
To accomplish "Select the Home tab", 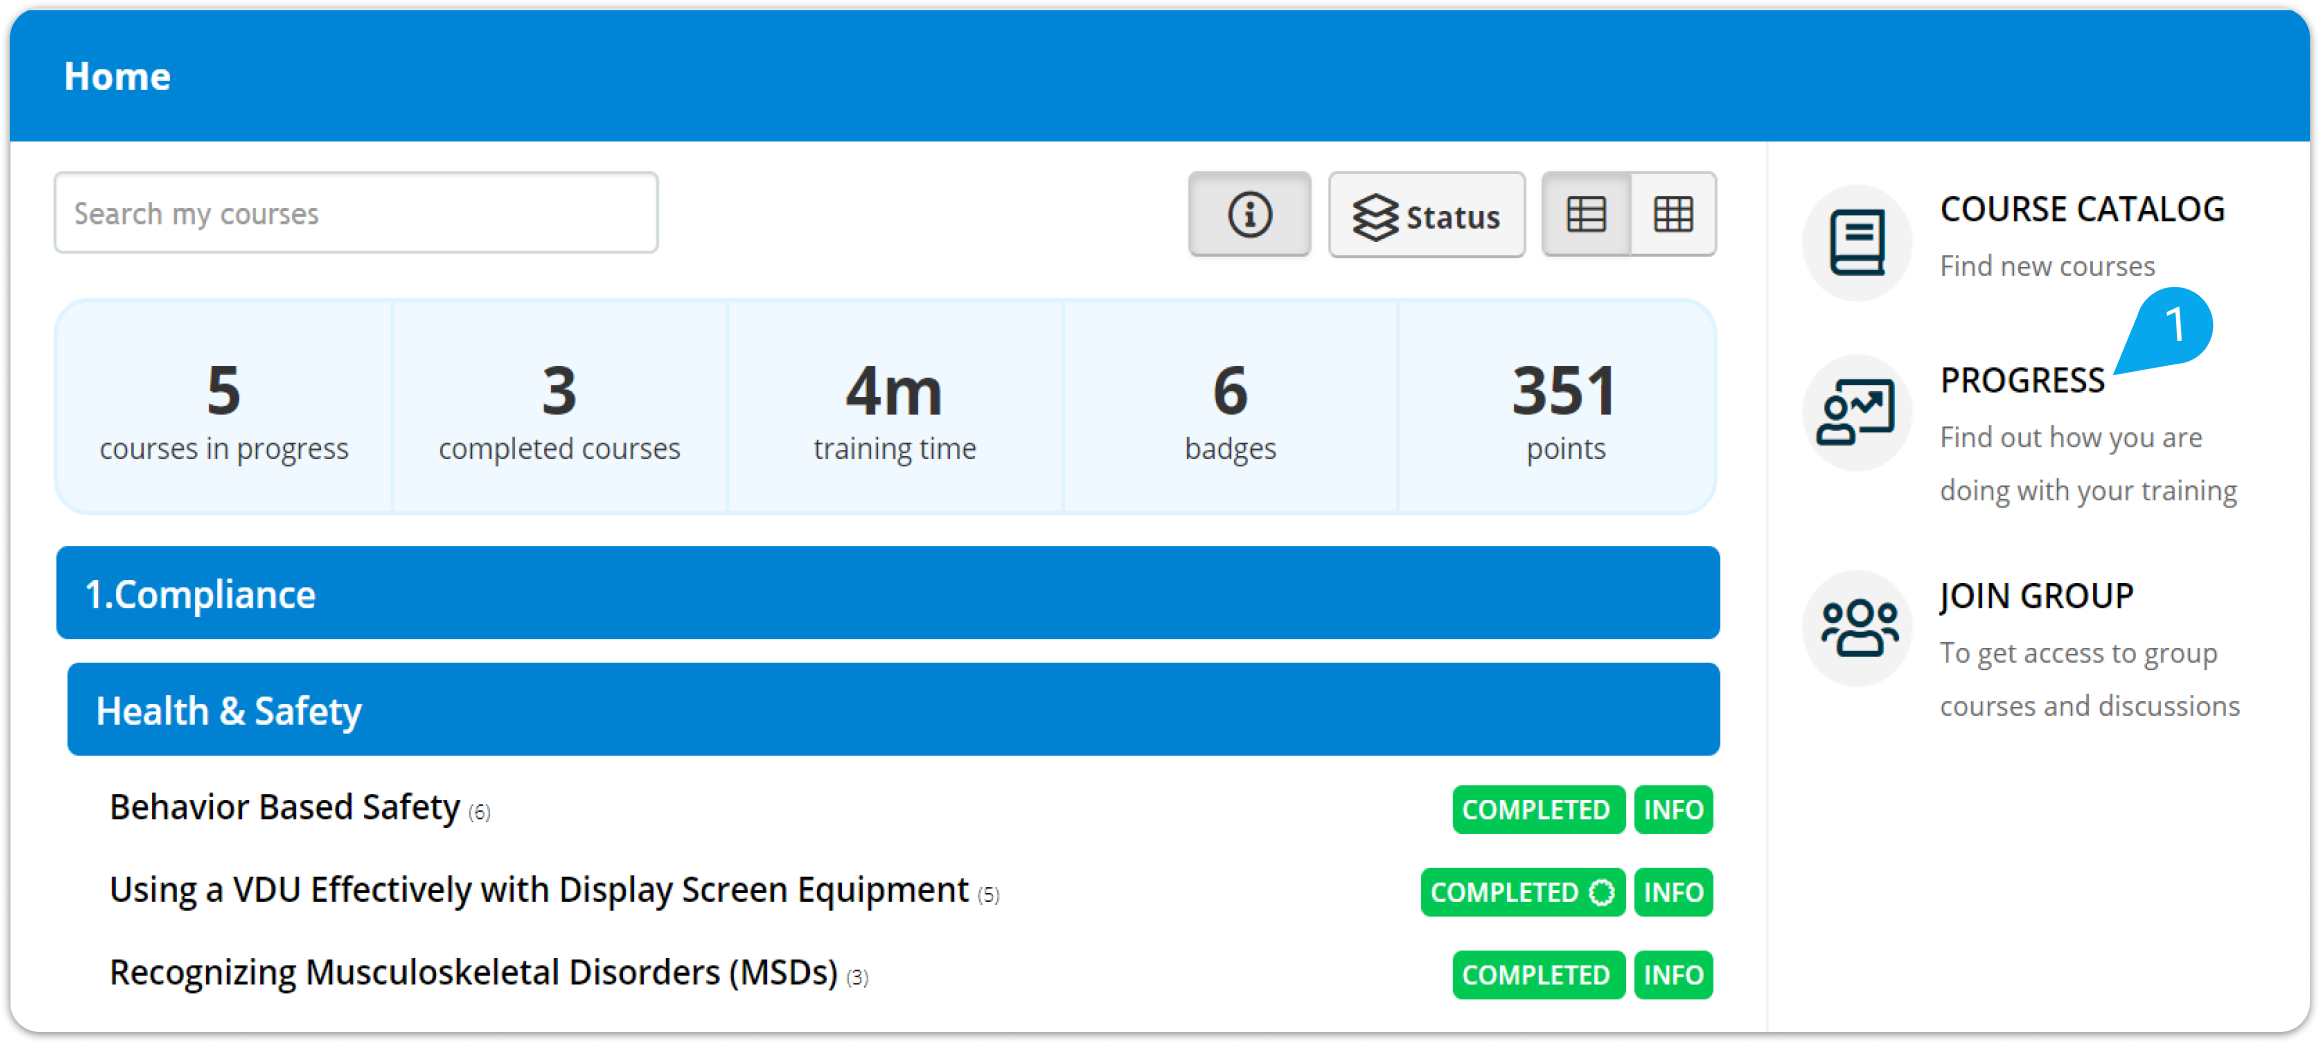I will click(118, 75).
